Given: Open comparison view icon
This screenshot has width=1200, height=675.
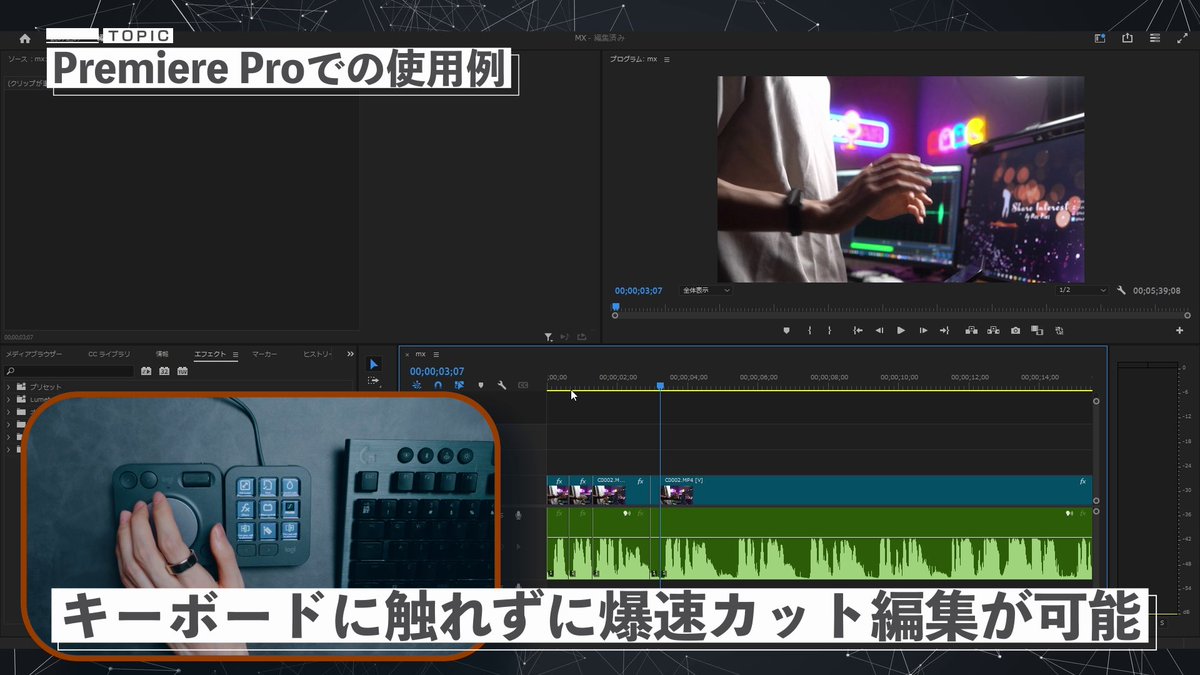Looking at the screenshot, I should pyautogui.click(x=1037, y=330).
